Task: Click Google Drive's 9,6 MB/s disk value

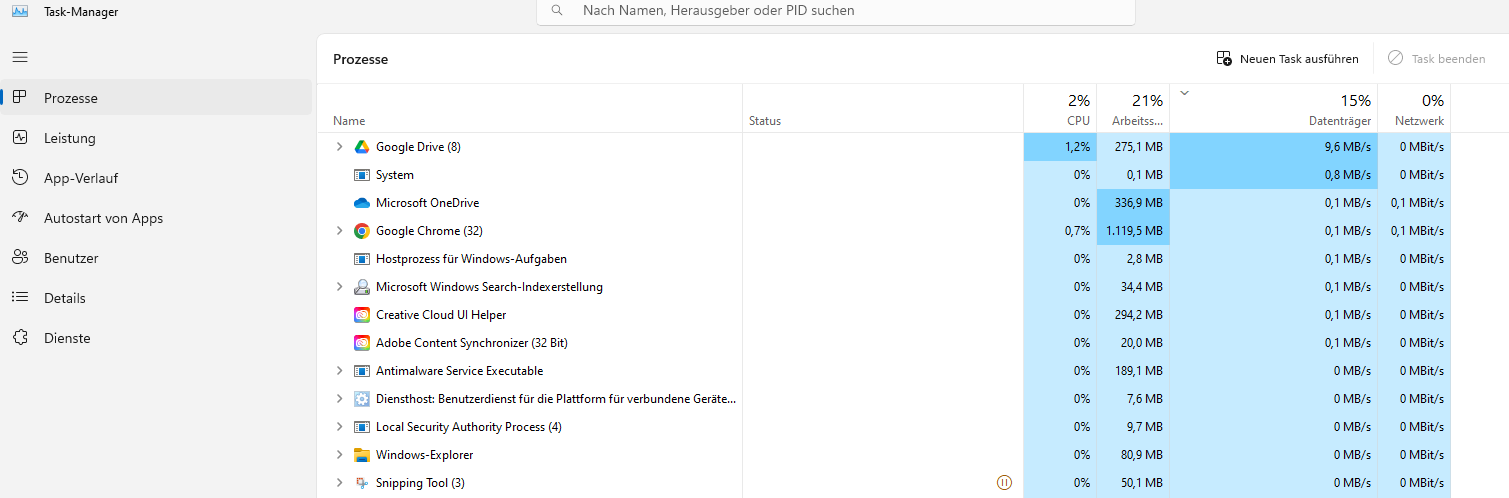Action: coord(1348,147)
